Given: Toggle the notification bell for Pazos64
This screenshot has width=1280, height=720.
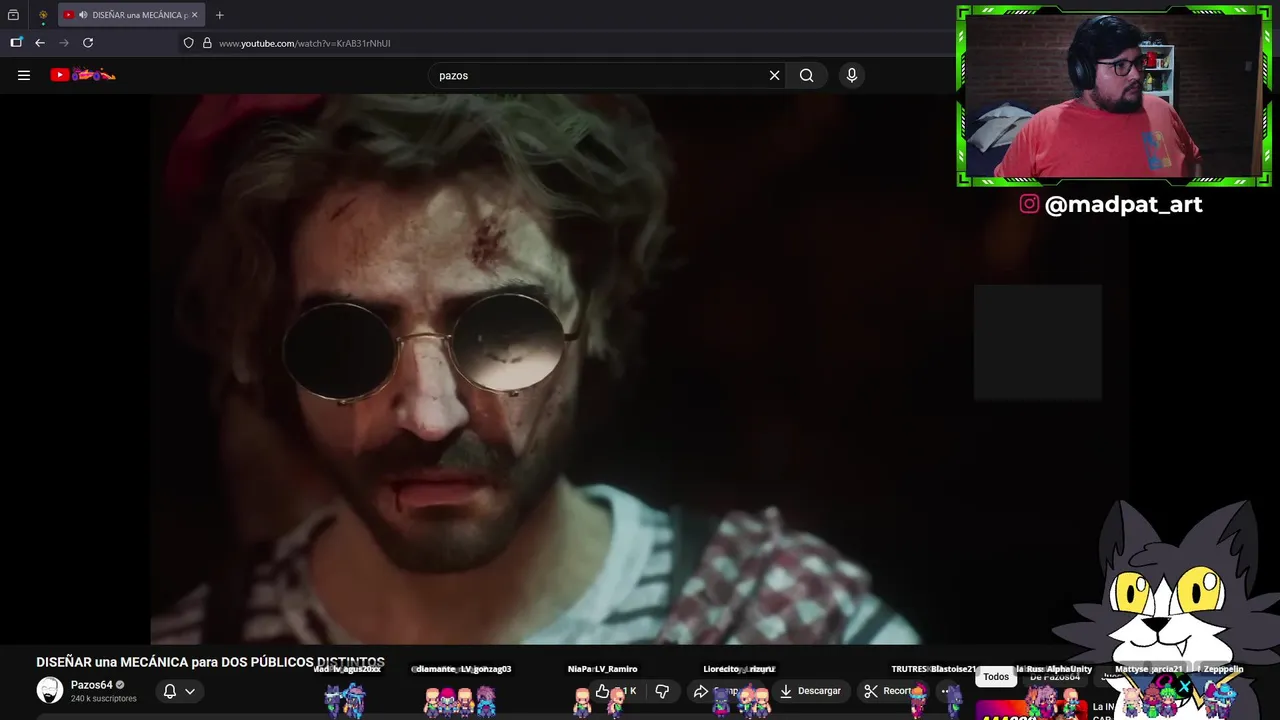Looking at the screenshot, I should coord(170,691).
